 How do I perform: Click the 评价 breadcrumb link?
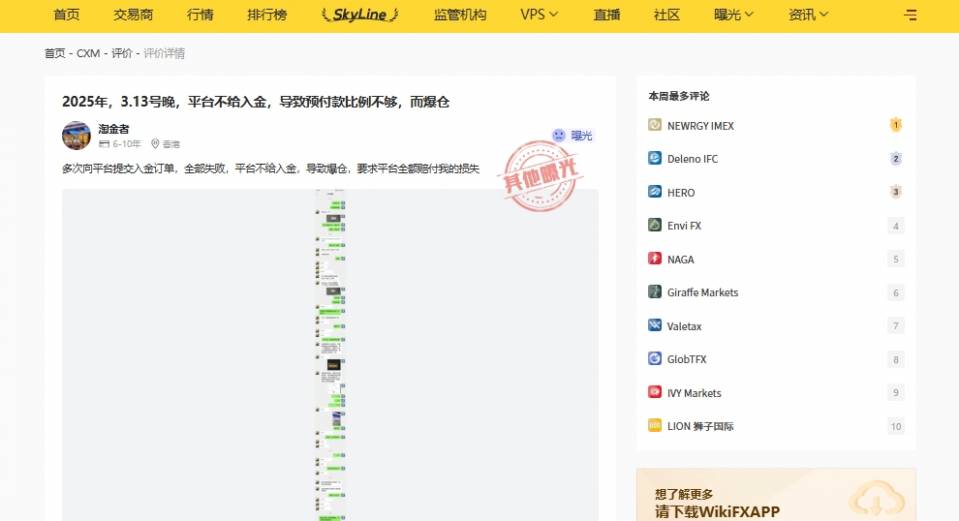pyautogui.click(x=122, y=53)
